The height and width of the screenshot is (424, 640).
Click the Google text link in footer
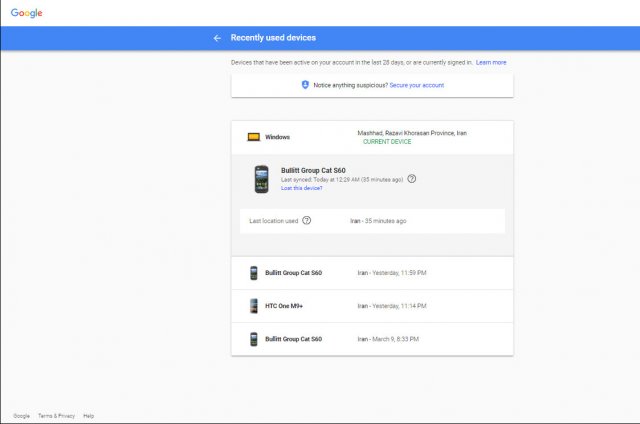[21, 415]
